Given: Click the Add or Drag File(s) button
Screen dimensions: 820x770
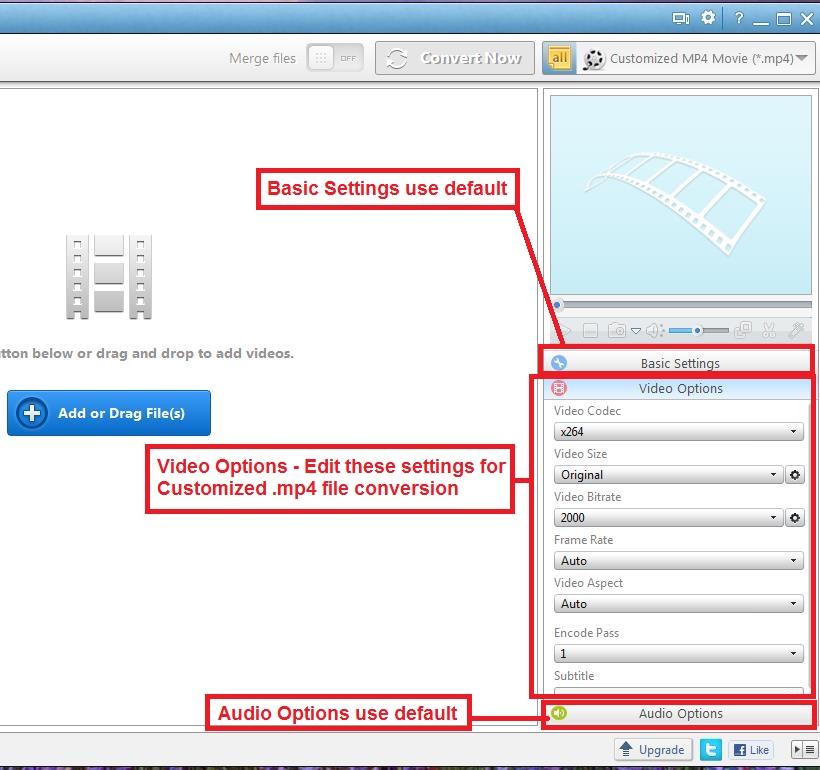Looking at the screenshot, I should click(x=109, y=413).
